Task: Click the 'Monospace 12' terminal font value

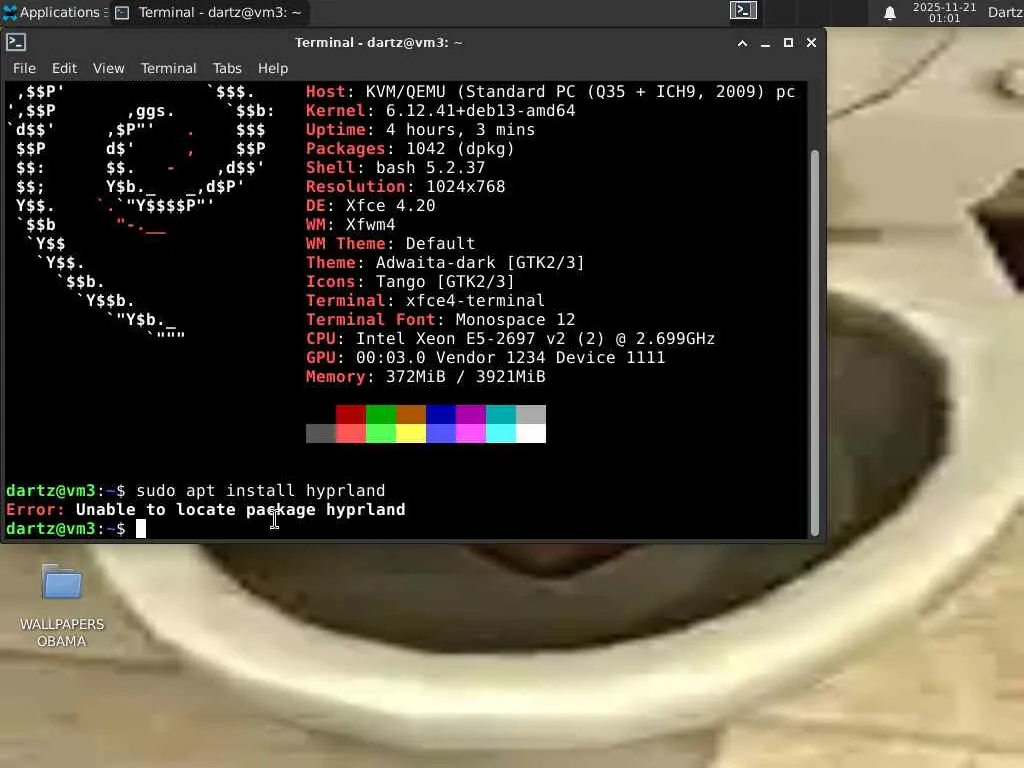Action: click(x=515, y=320)
